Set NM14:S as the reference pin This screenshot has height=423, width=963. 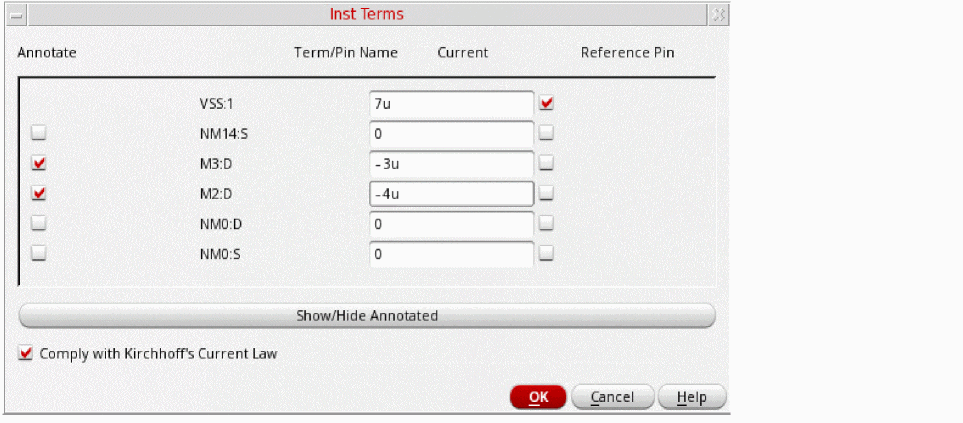point(546,132)
